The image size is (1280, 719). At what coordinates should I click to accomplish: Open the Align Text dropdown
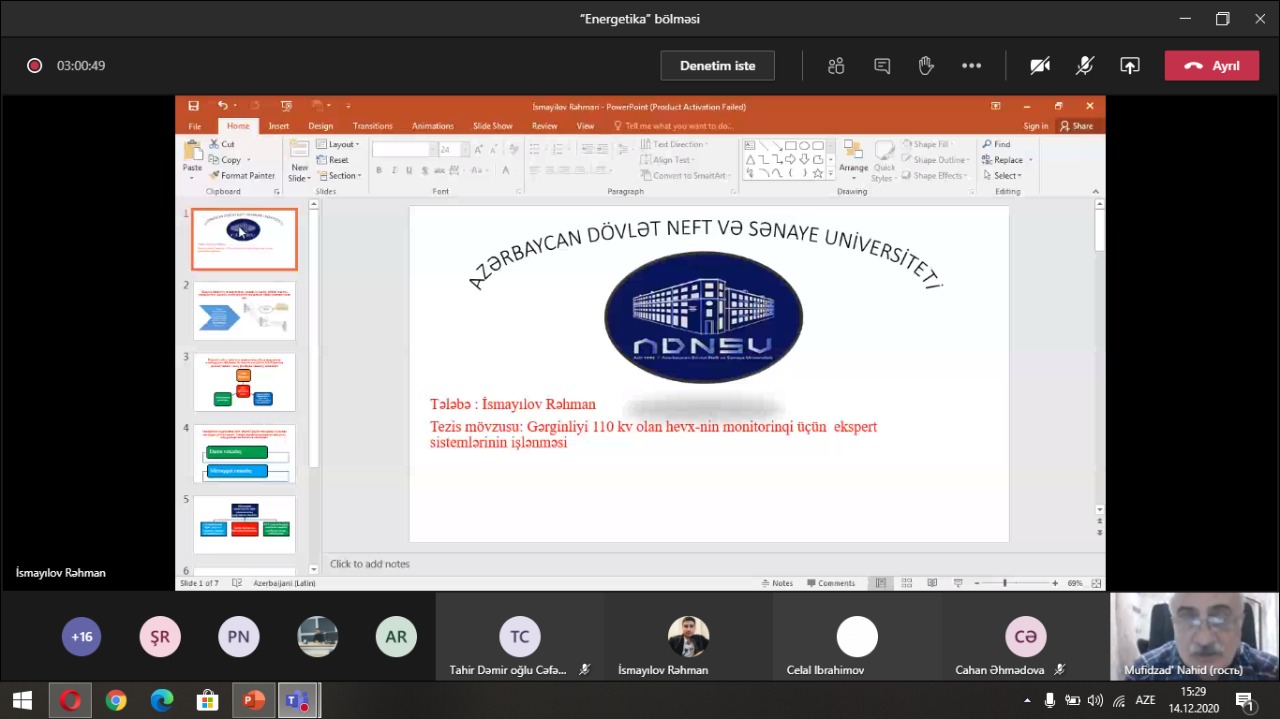668,160
